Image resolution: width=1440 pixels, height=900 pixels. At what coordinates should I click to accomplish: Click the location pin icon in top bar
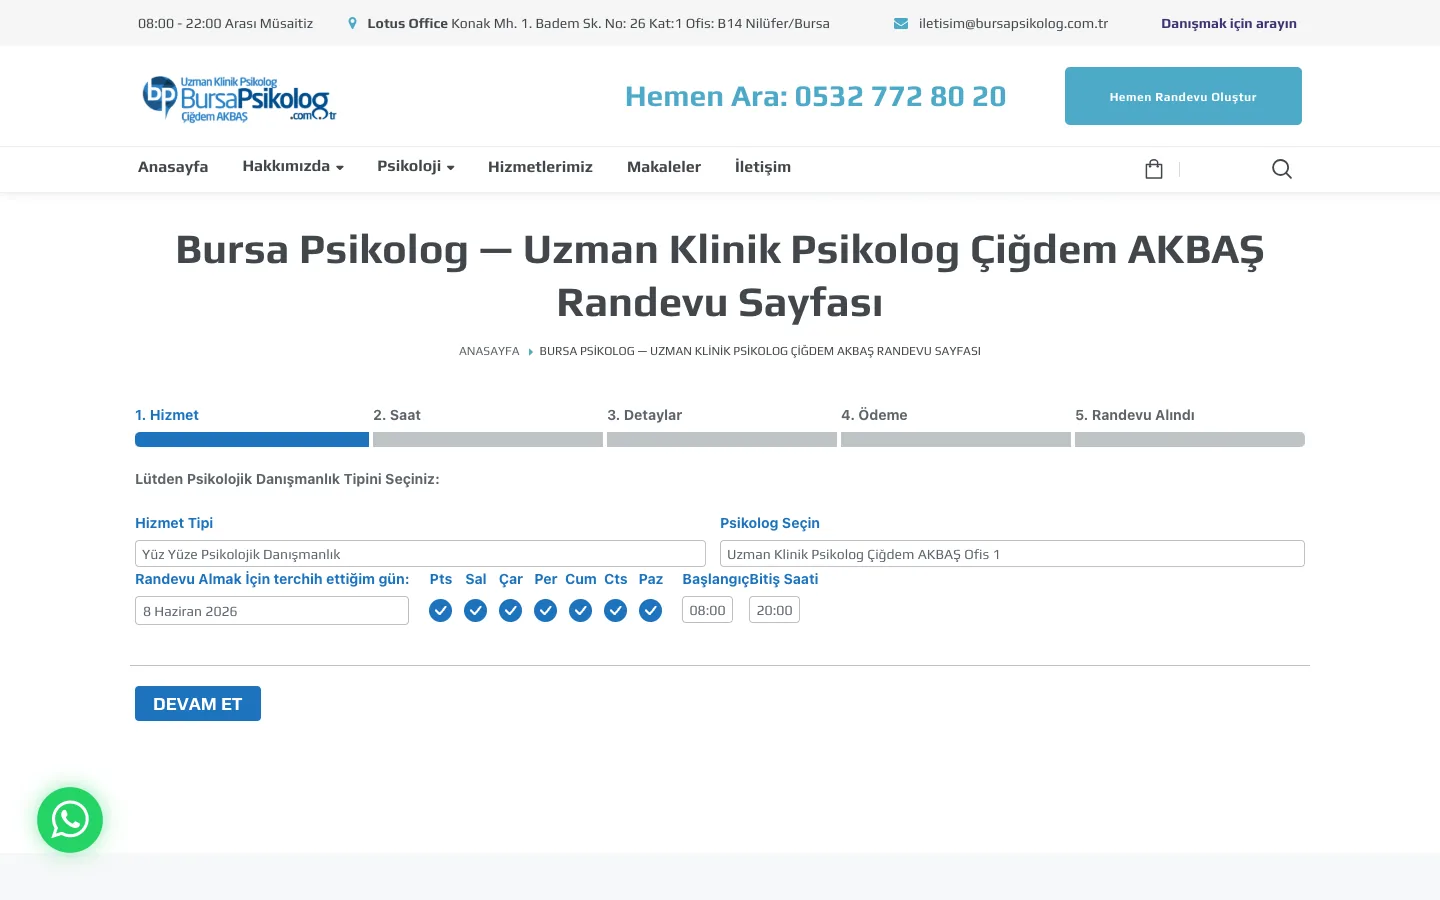tap(352, 23)
